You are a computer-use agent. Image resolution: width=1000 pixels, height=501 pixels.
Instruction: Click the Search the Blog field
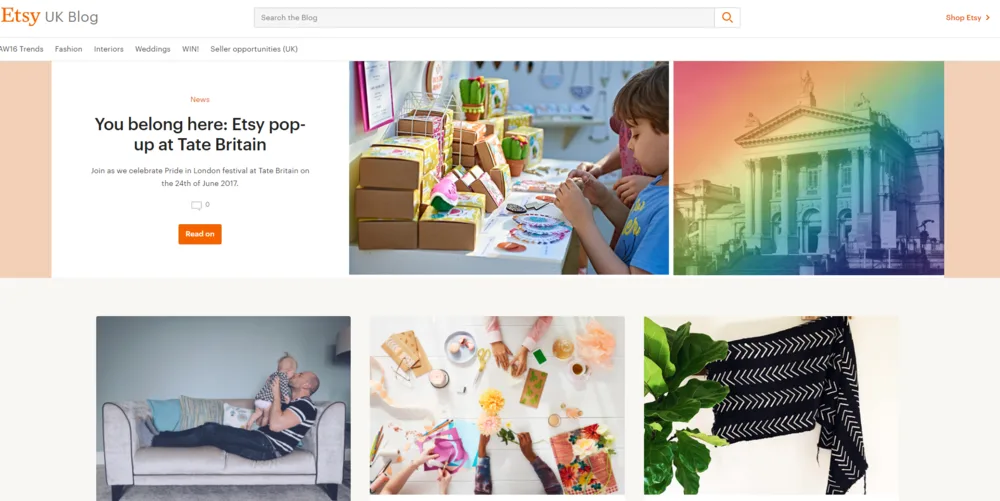484,18
